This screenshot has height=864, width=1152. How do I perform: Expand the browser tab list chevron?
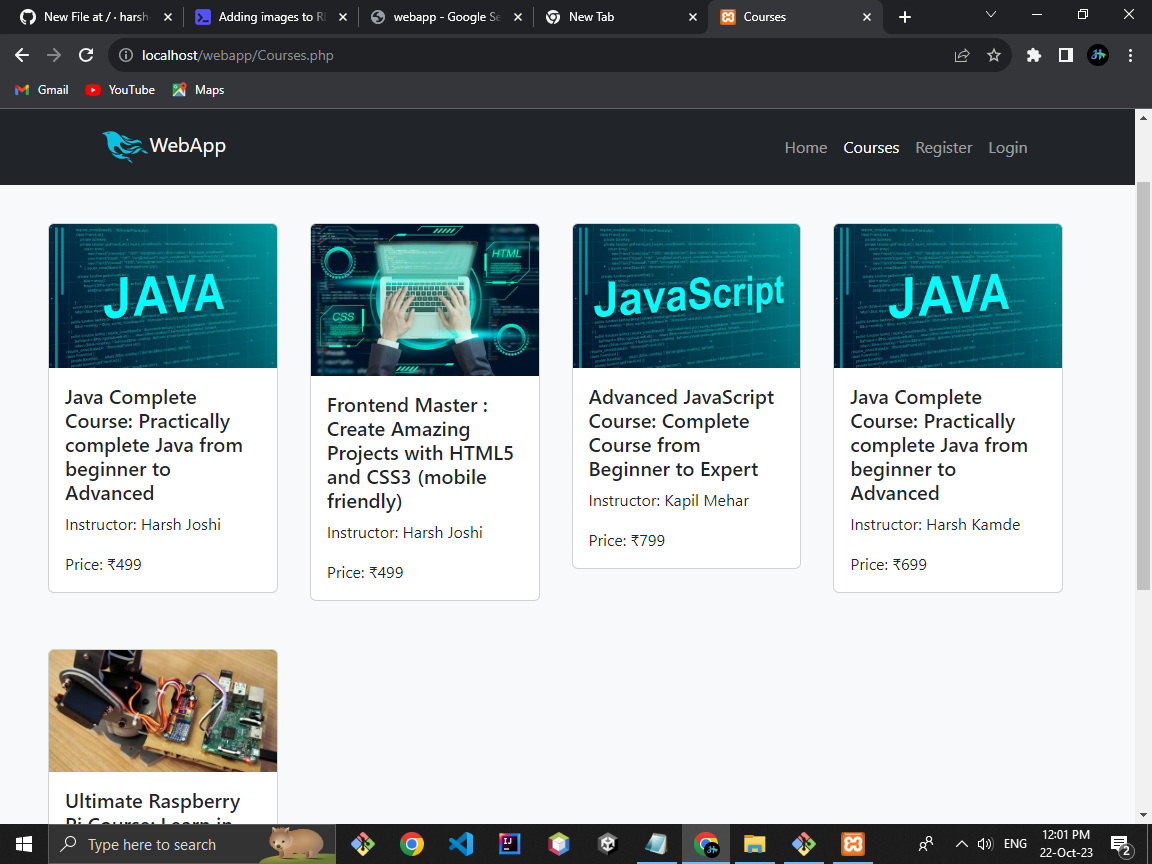pos(990,16)
